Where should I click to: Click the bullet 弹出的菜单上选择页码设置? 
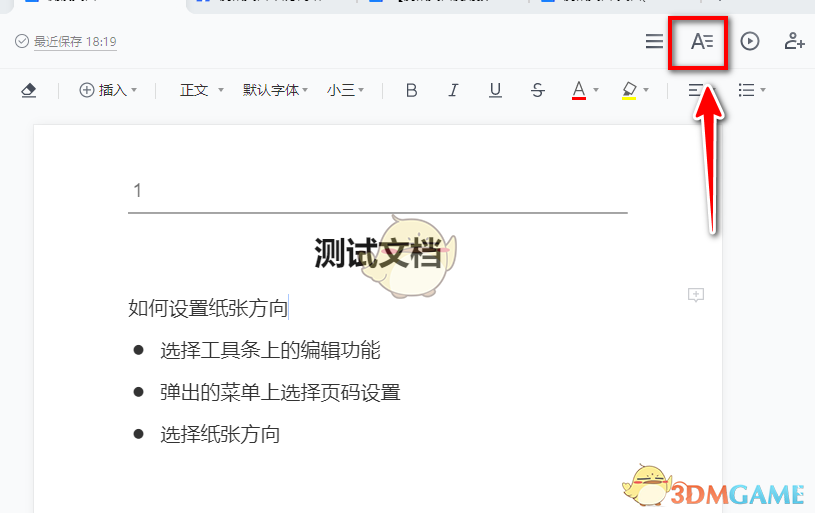(x=280, y=392)
